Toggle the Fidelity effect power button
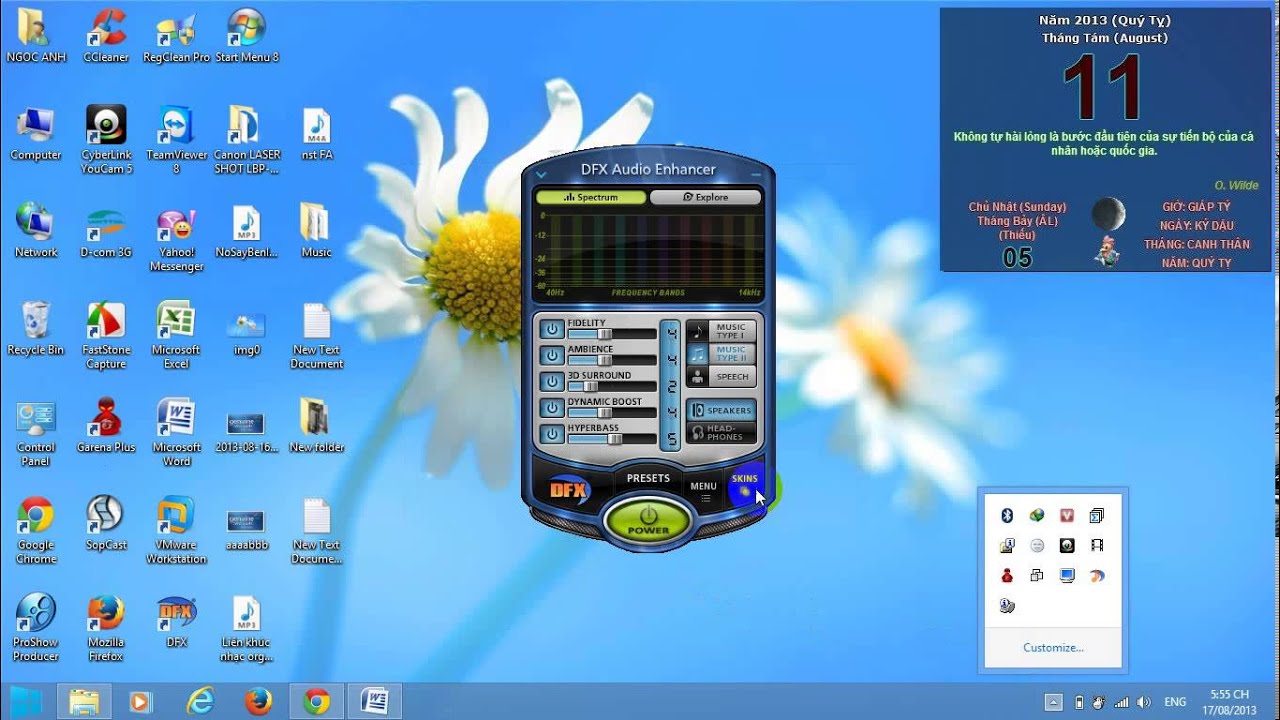Viewport: 1280px width, 720px height. point(552,329)
